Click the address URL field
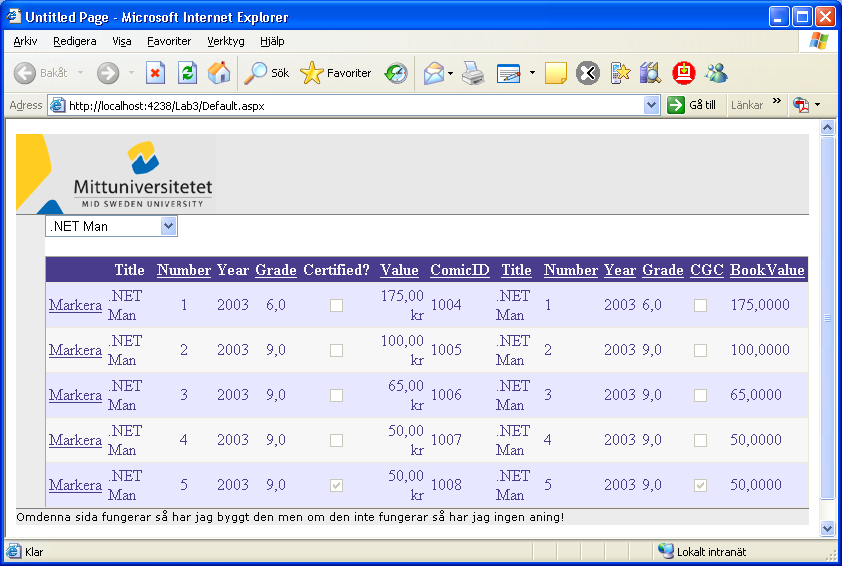 point(354,105)
